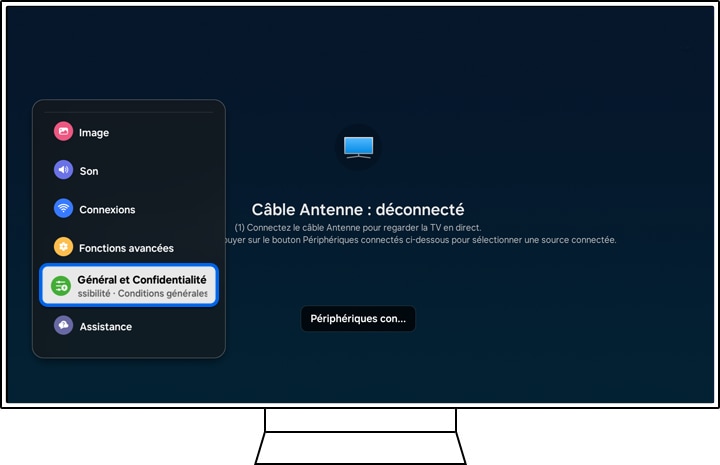Viewport: 720px width, 465px height.
Task: Click the instruction text about connecting the antenna cable
Action: [x=358, y=228]
